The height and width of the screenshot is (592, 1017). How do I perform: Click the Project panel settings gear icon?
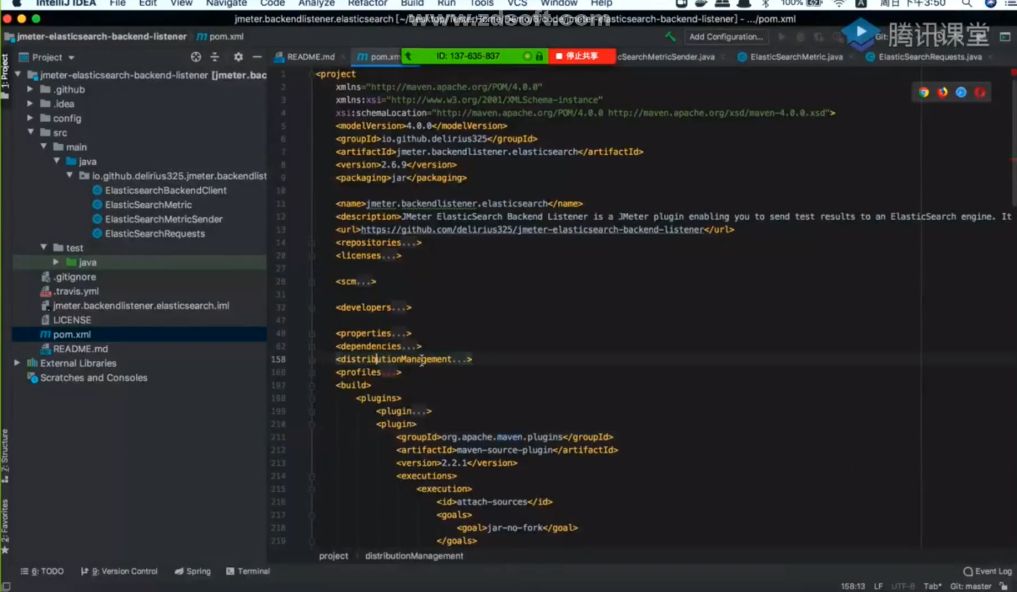[238, 57]
